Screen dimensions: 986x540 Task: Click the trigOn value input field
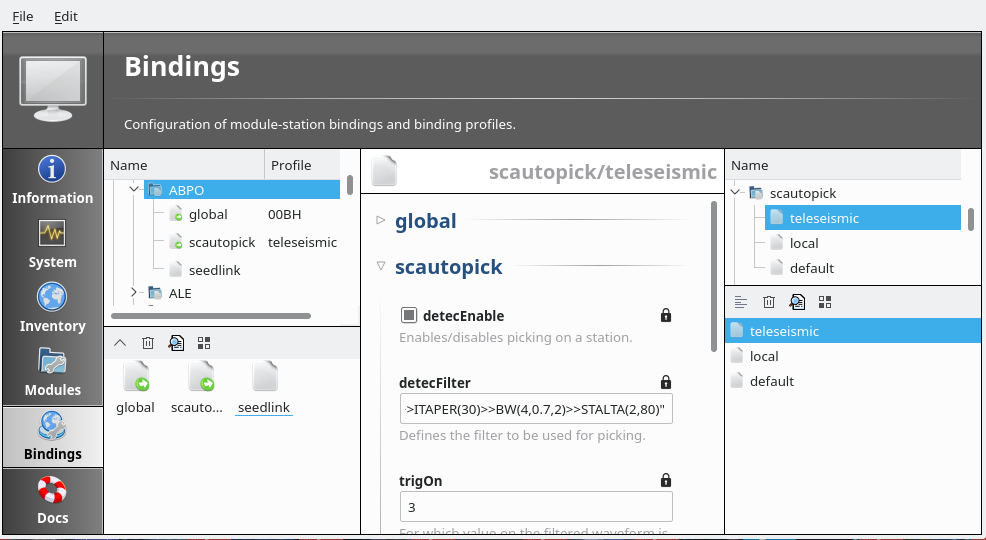[535, 507]
